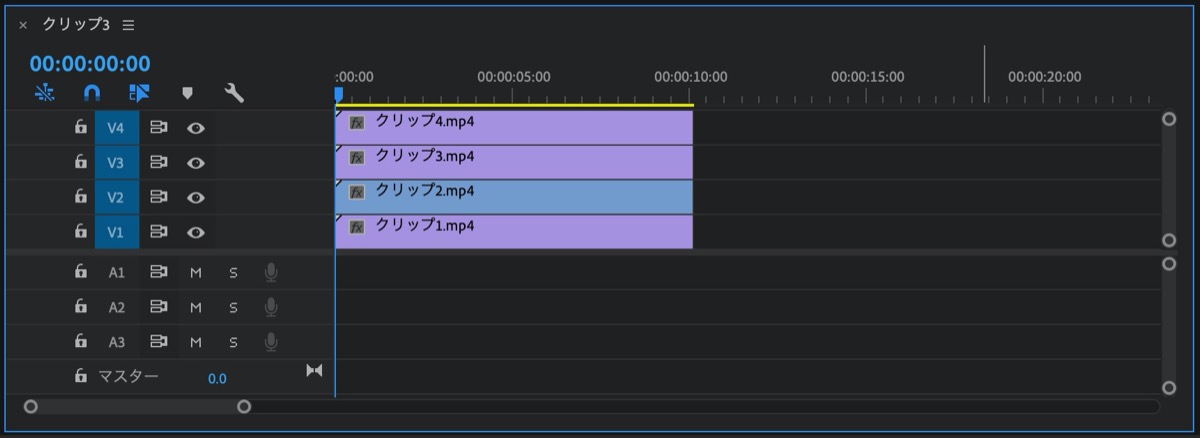
Task: Click the master track meter expand icon
Action: [314, 371]
